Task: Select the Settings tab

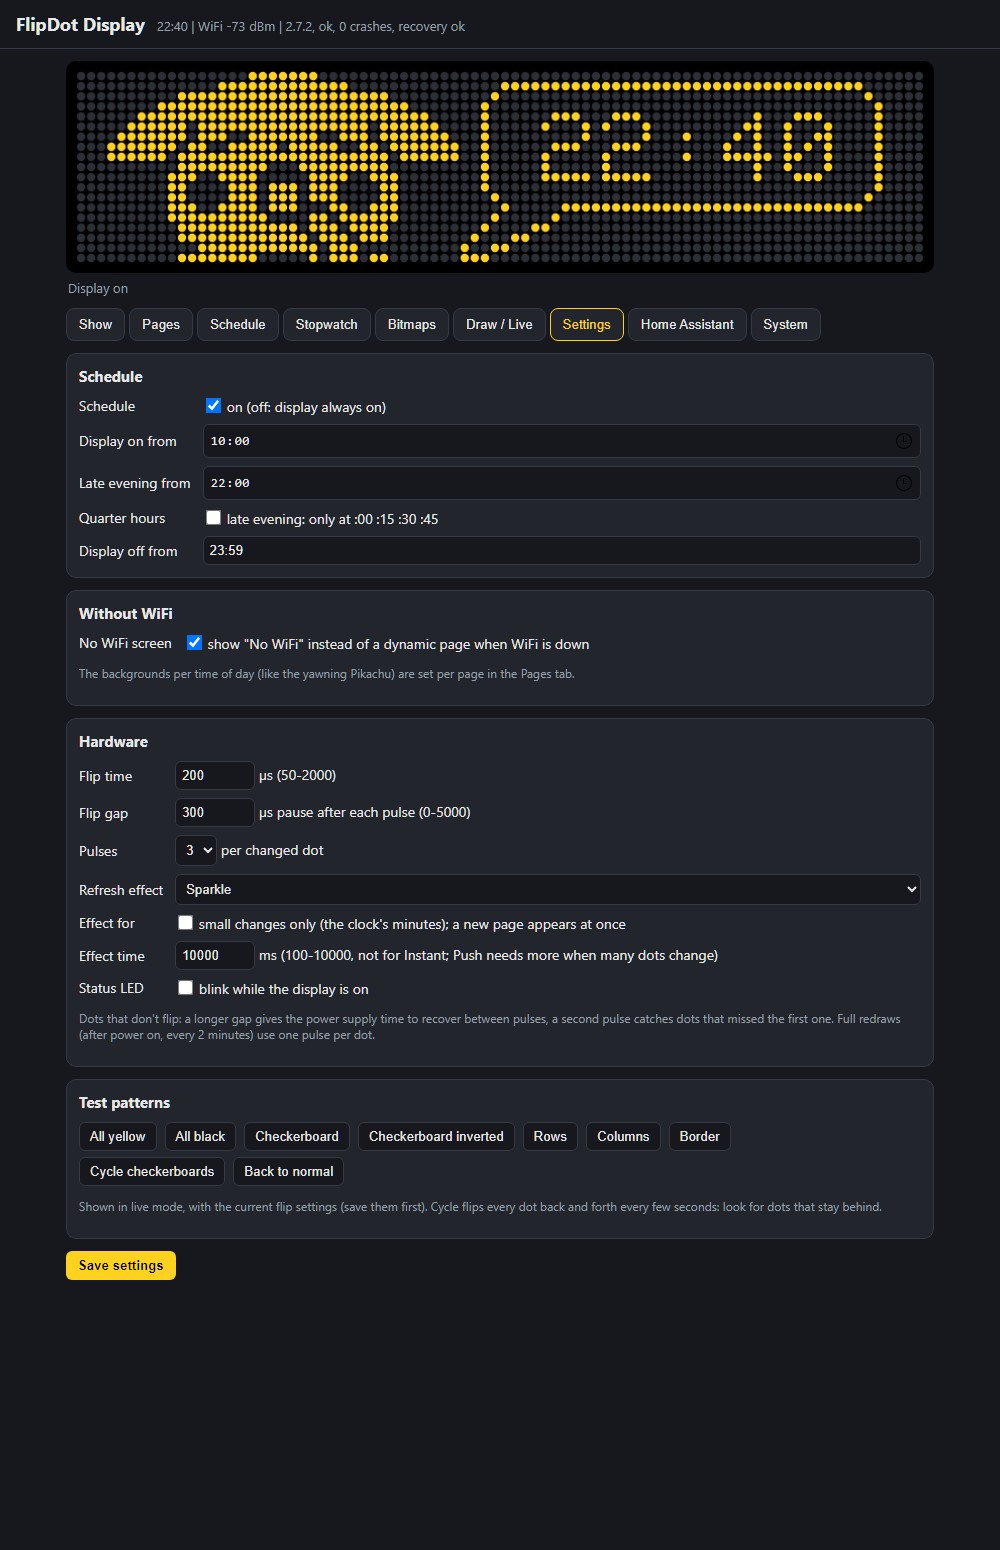Action: (x=587, y=325)
